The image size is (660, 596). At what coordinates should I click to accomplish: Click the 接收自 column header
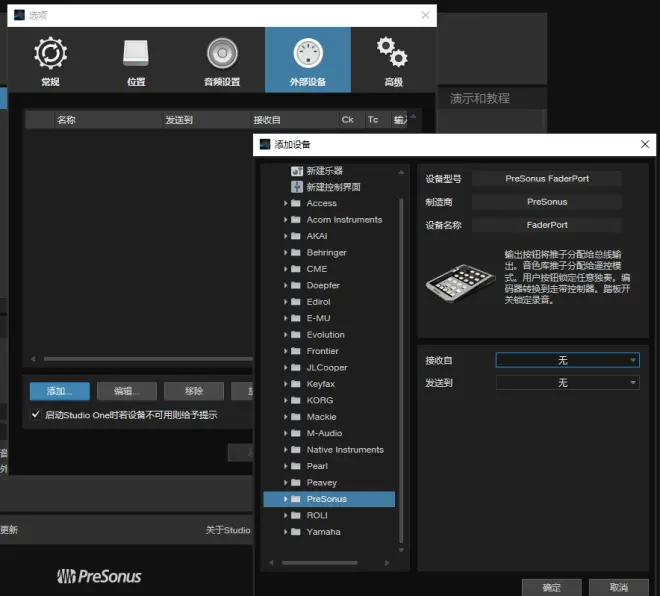tap(295, 120)
